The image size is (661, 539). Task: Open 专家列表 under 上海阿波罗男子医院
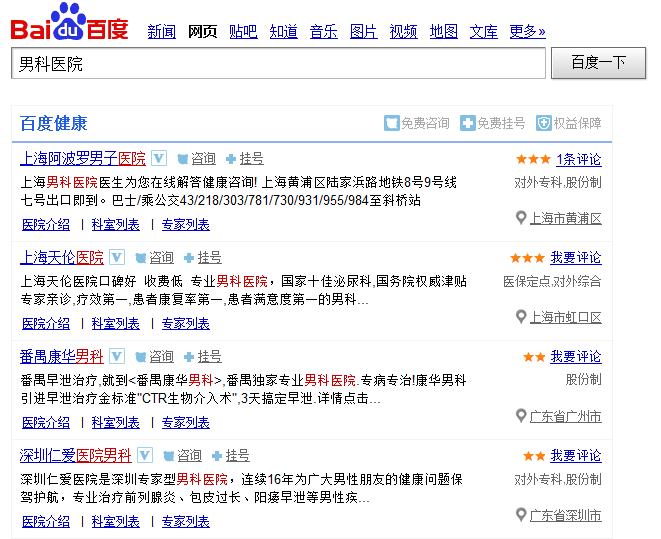click(185, 225)
